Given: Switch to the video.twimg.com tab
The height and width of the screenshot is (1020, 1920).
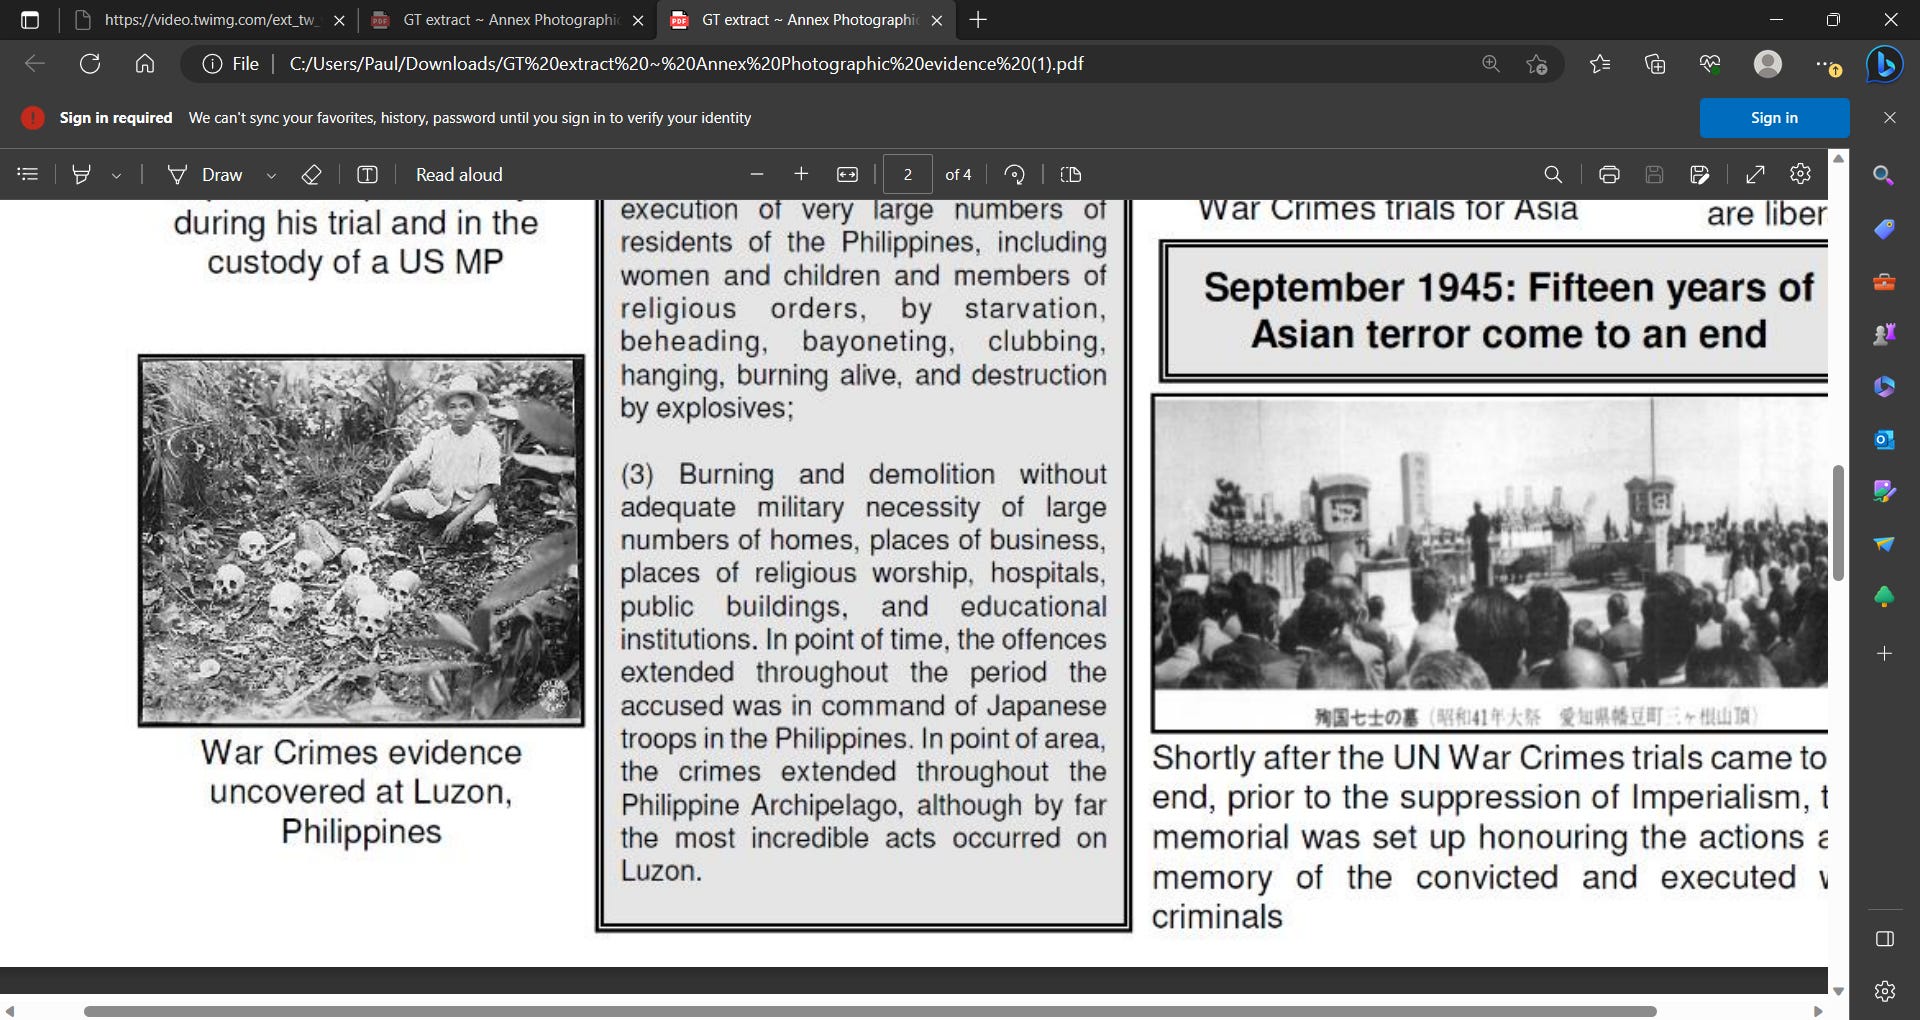Looking at the screenshot, I should point(208,20).
